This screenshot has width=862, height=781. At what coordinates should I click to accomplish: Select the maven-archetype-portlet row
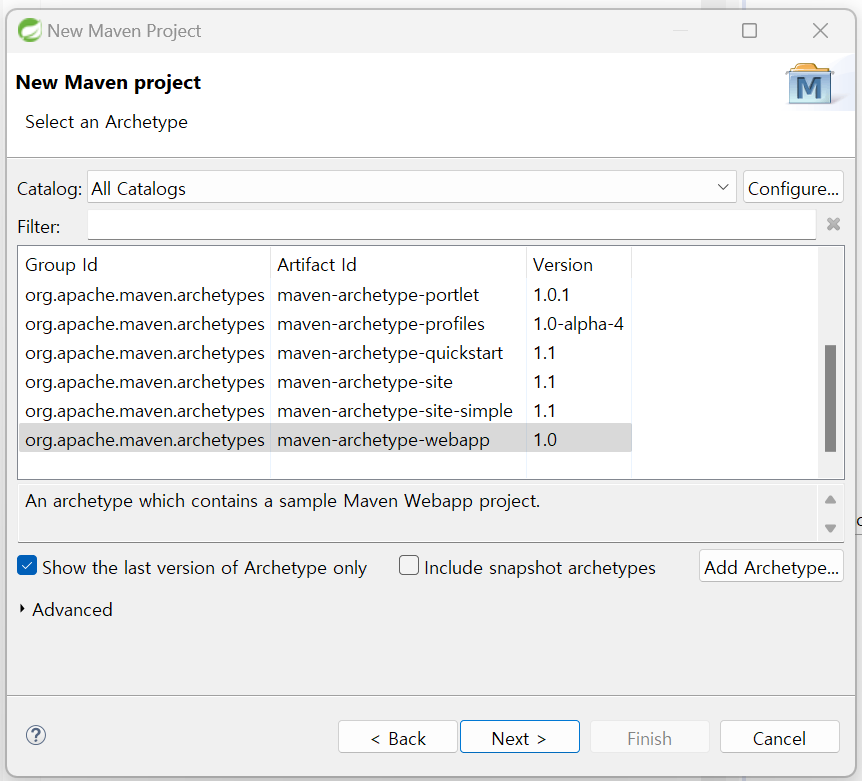[x=325, y=295]
